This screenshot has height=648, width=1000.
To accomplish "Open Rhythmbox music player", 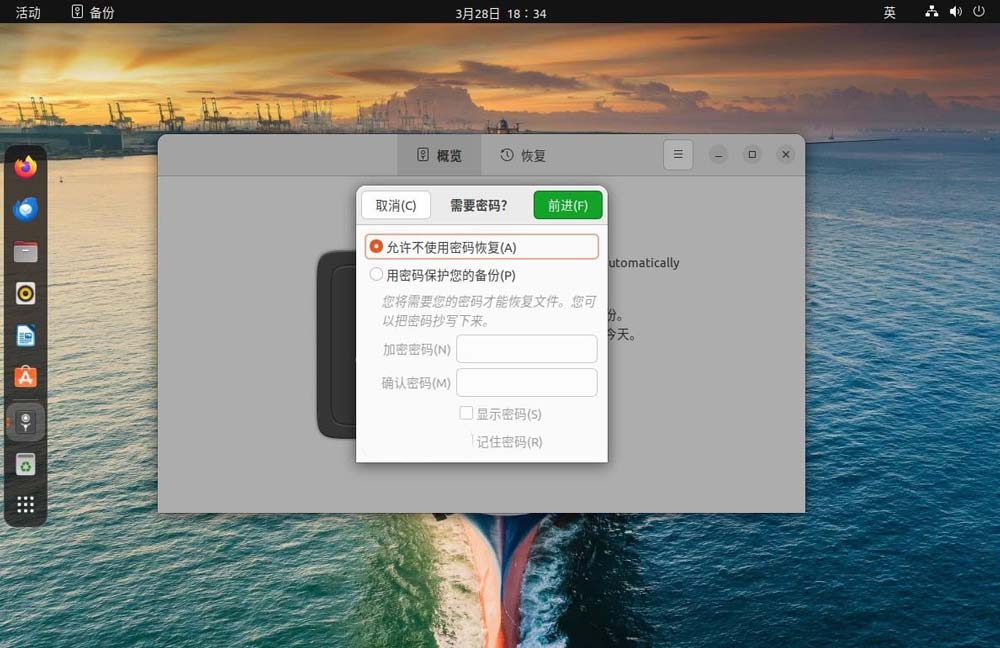I will coord(26,293).
